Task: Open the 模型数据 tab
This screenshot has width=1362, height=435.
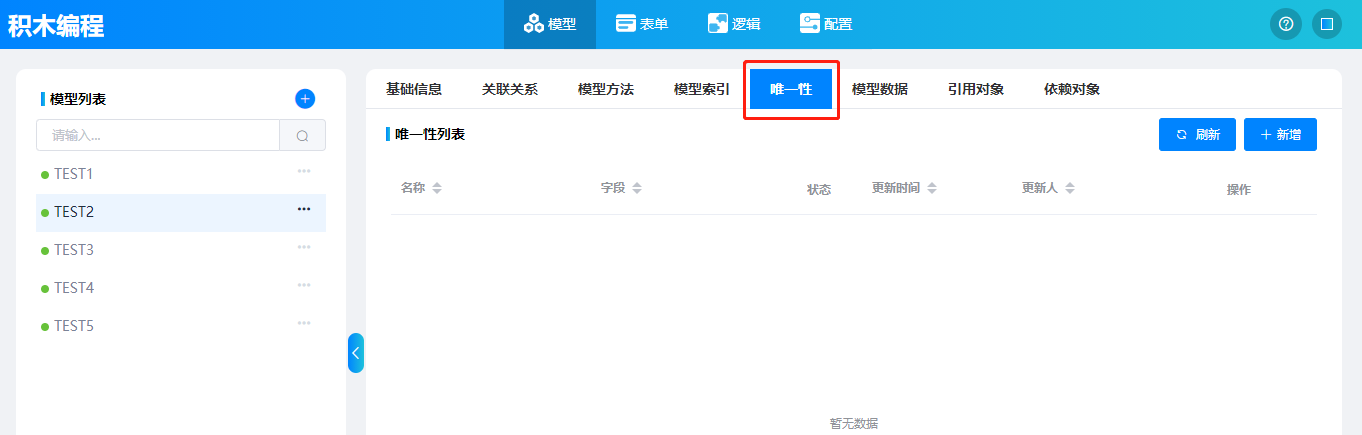Action: click(x=880, y=89)
